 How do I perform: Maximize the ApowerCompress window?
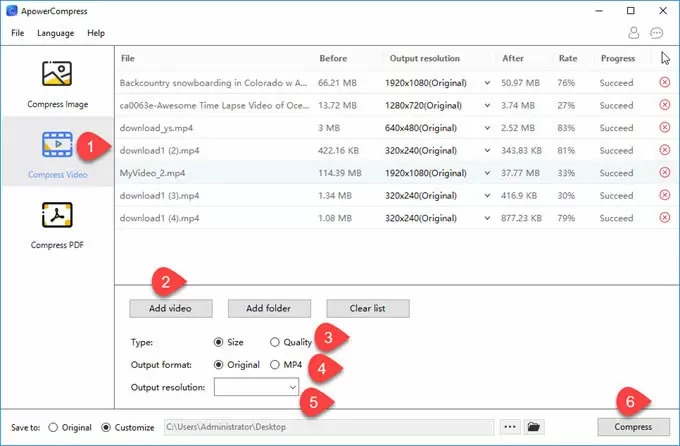(x=631, y=11)
